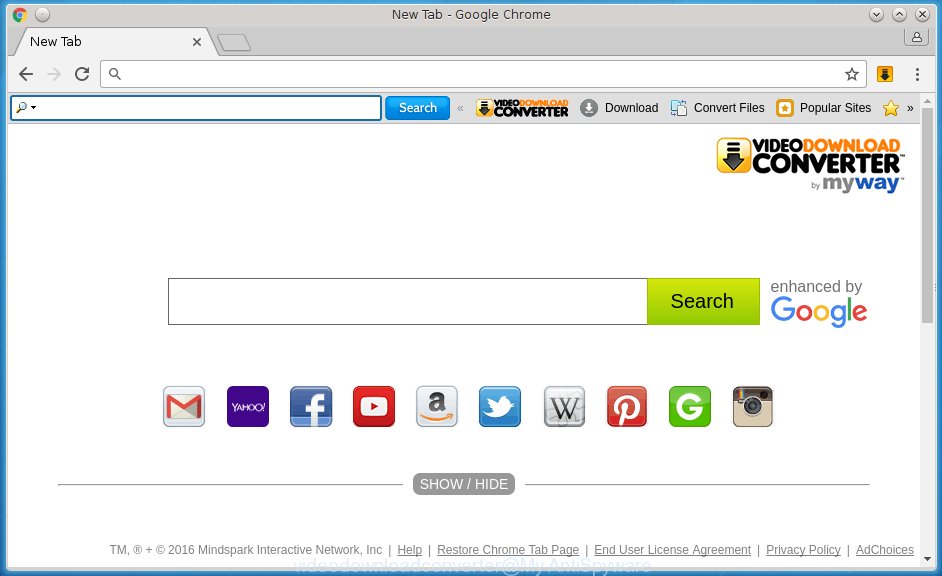942x576 pixels.
Task: Click the Convert Files toolbar icon
Action: point(679,108)
